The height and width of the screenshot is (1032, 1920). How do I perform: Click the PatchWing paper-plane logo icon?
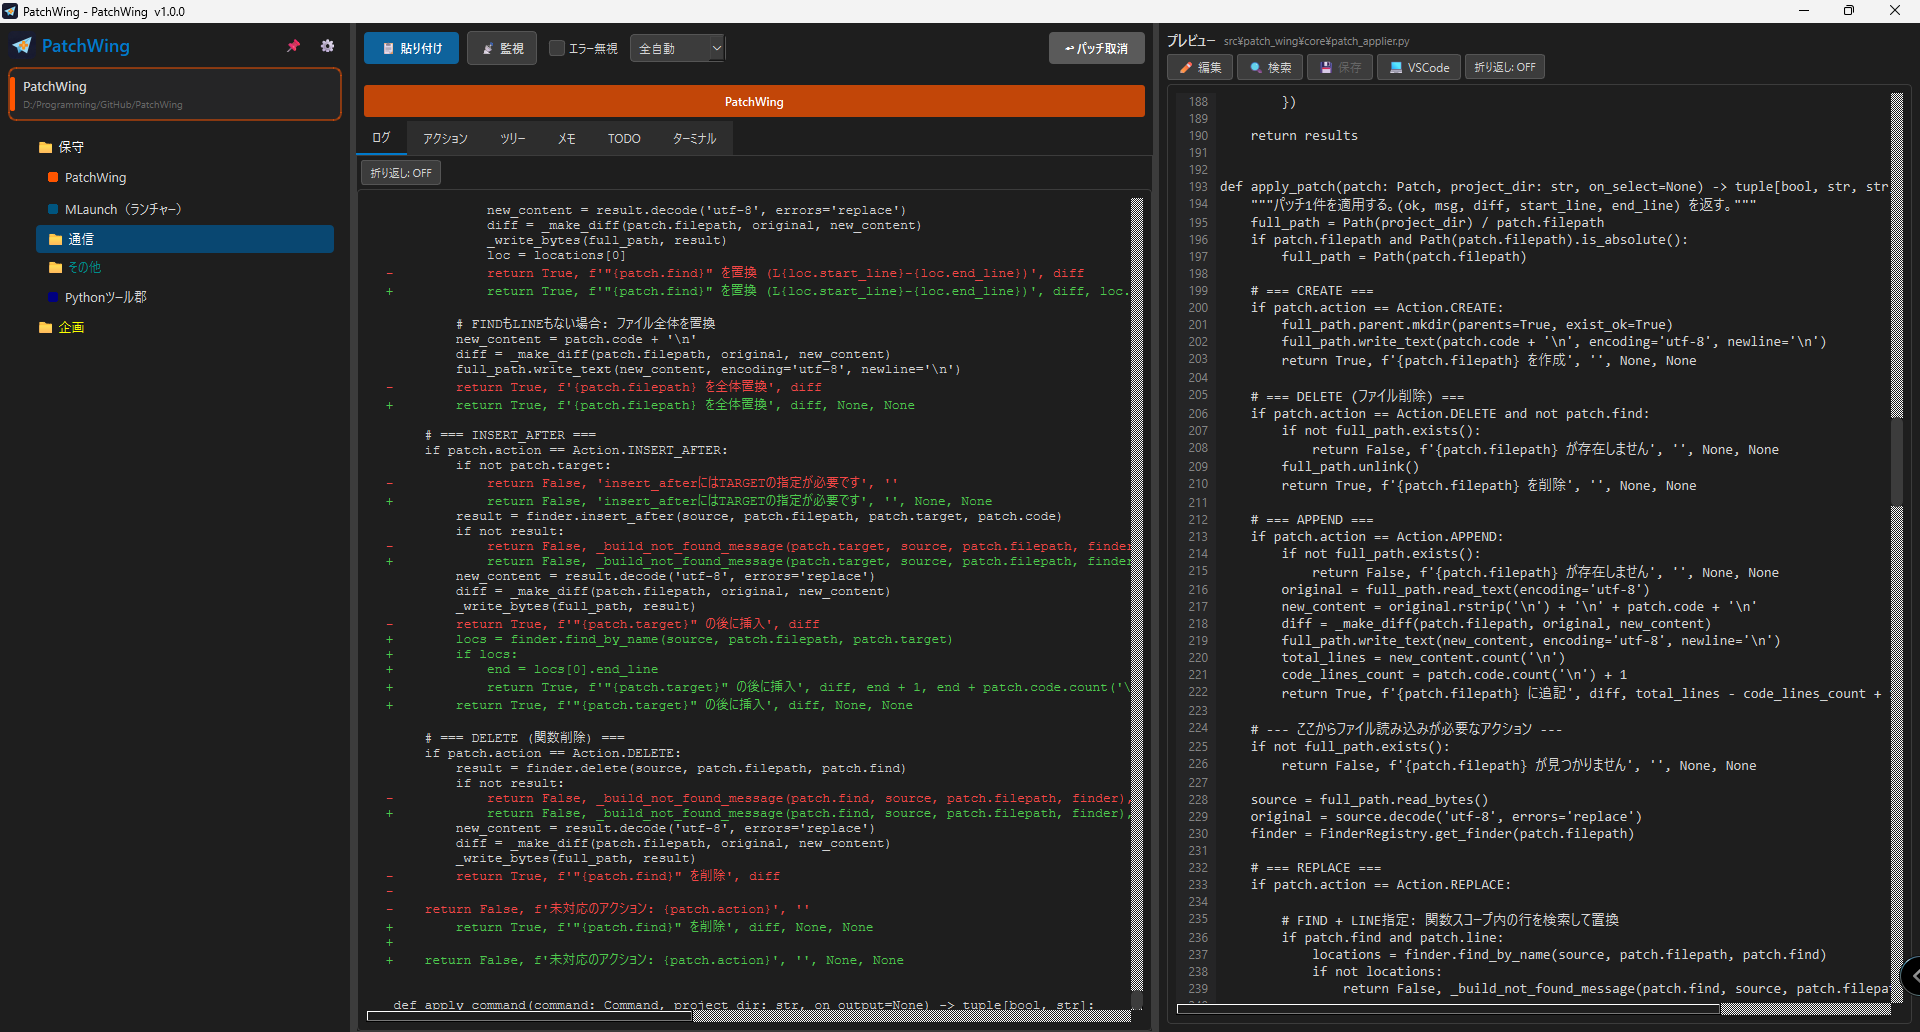(21, 45)
